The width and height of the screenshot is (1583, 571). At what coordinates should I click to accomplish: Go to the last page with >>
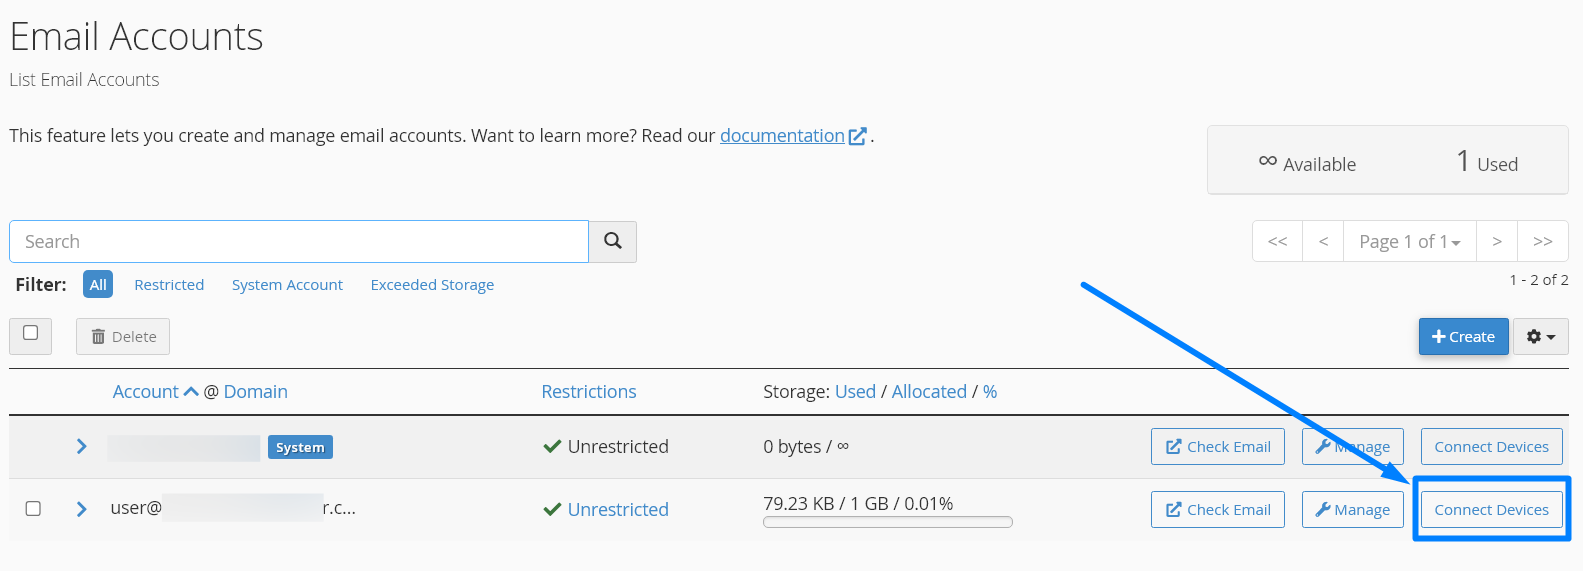(x=1543, y=241)
